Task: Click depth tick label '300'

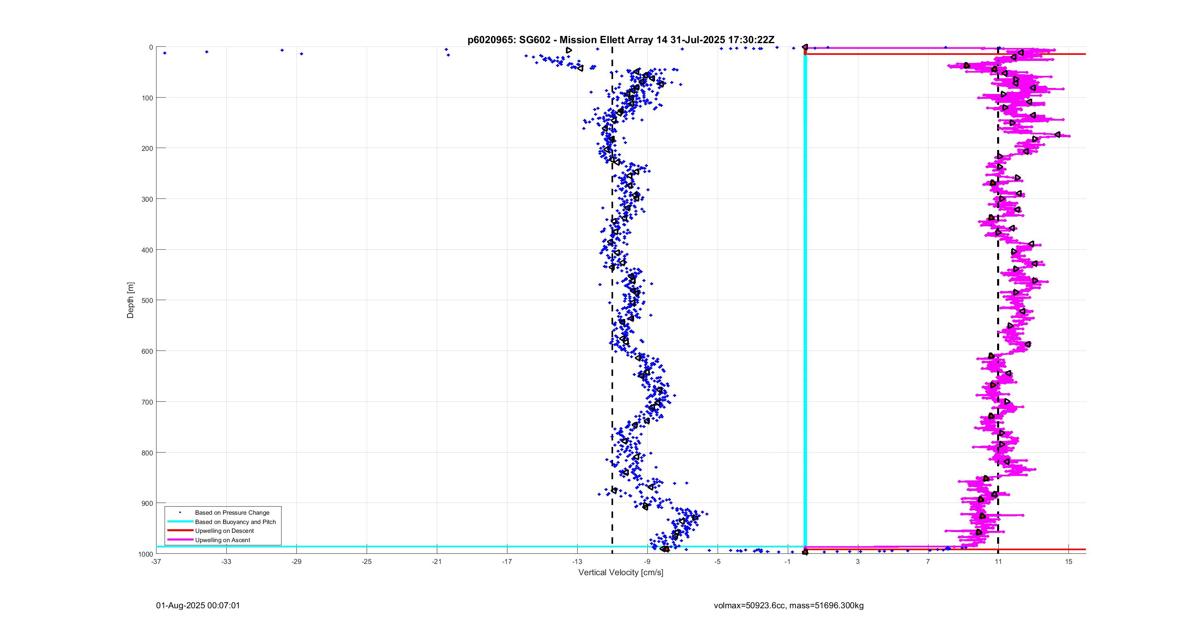Action: point(146,199)
